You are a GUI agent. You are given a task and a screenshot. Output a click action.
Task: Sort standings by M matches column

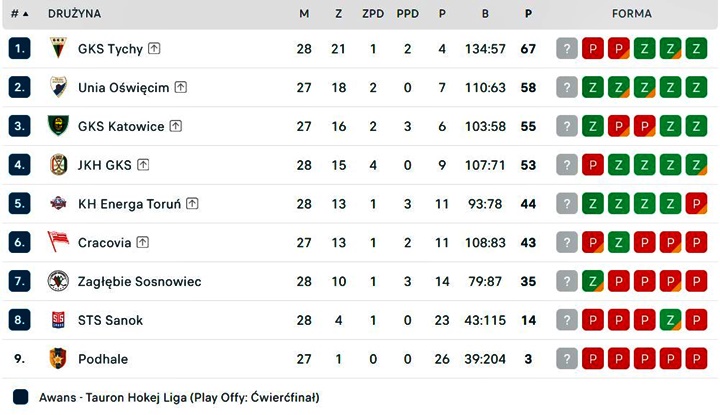304,14
